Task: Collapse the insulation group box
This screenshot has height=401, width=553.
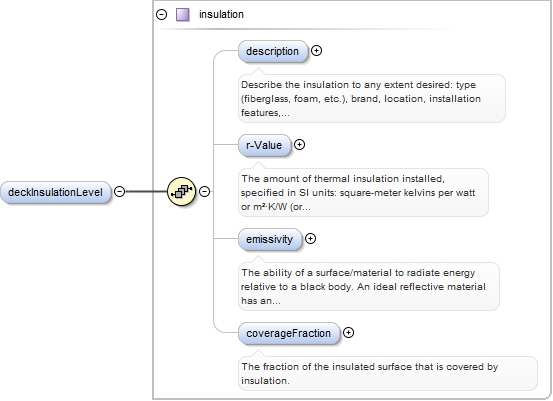Action: pos(162,14)
